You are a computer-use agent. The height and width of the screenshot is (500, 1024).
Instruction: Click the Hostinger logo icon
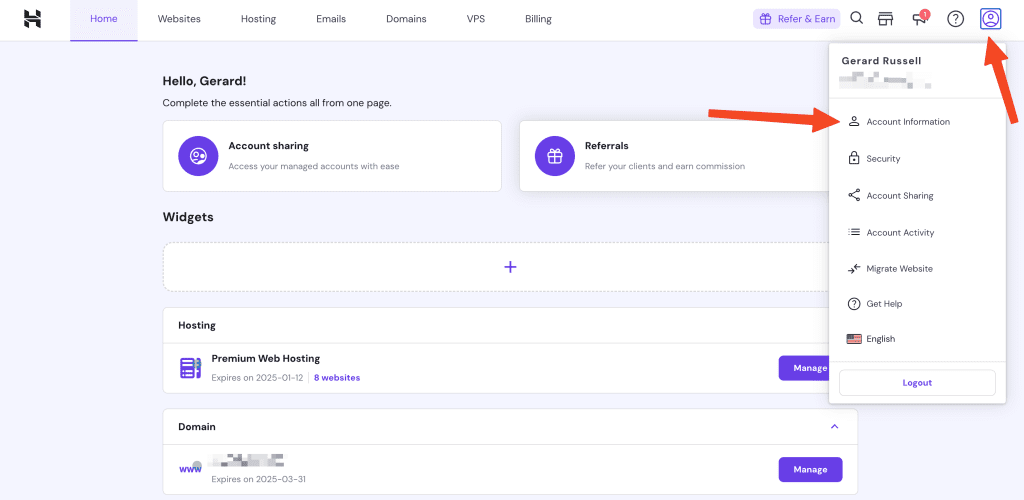33,19
